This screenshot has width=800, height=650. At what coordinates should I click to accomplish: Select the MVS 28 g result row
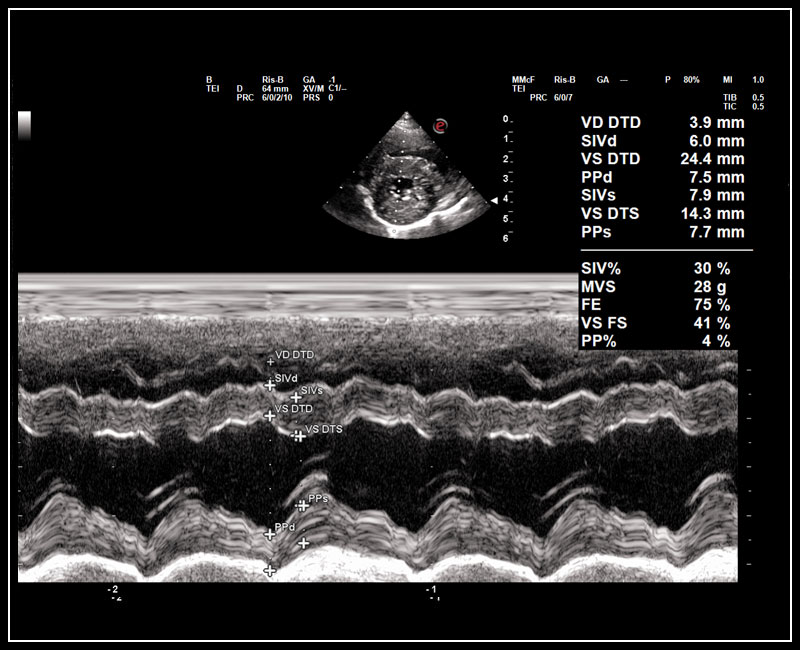point(662,287)
